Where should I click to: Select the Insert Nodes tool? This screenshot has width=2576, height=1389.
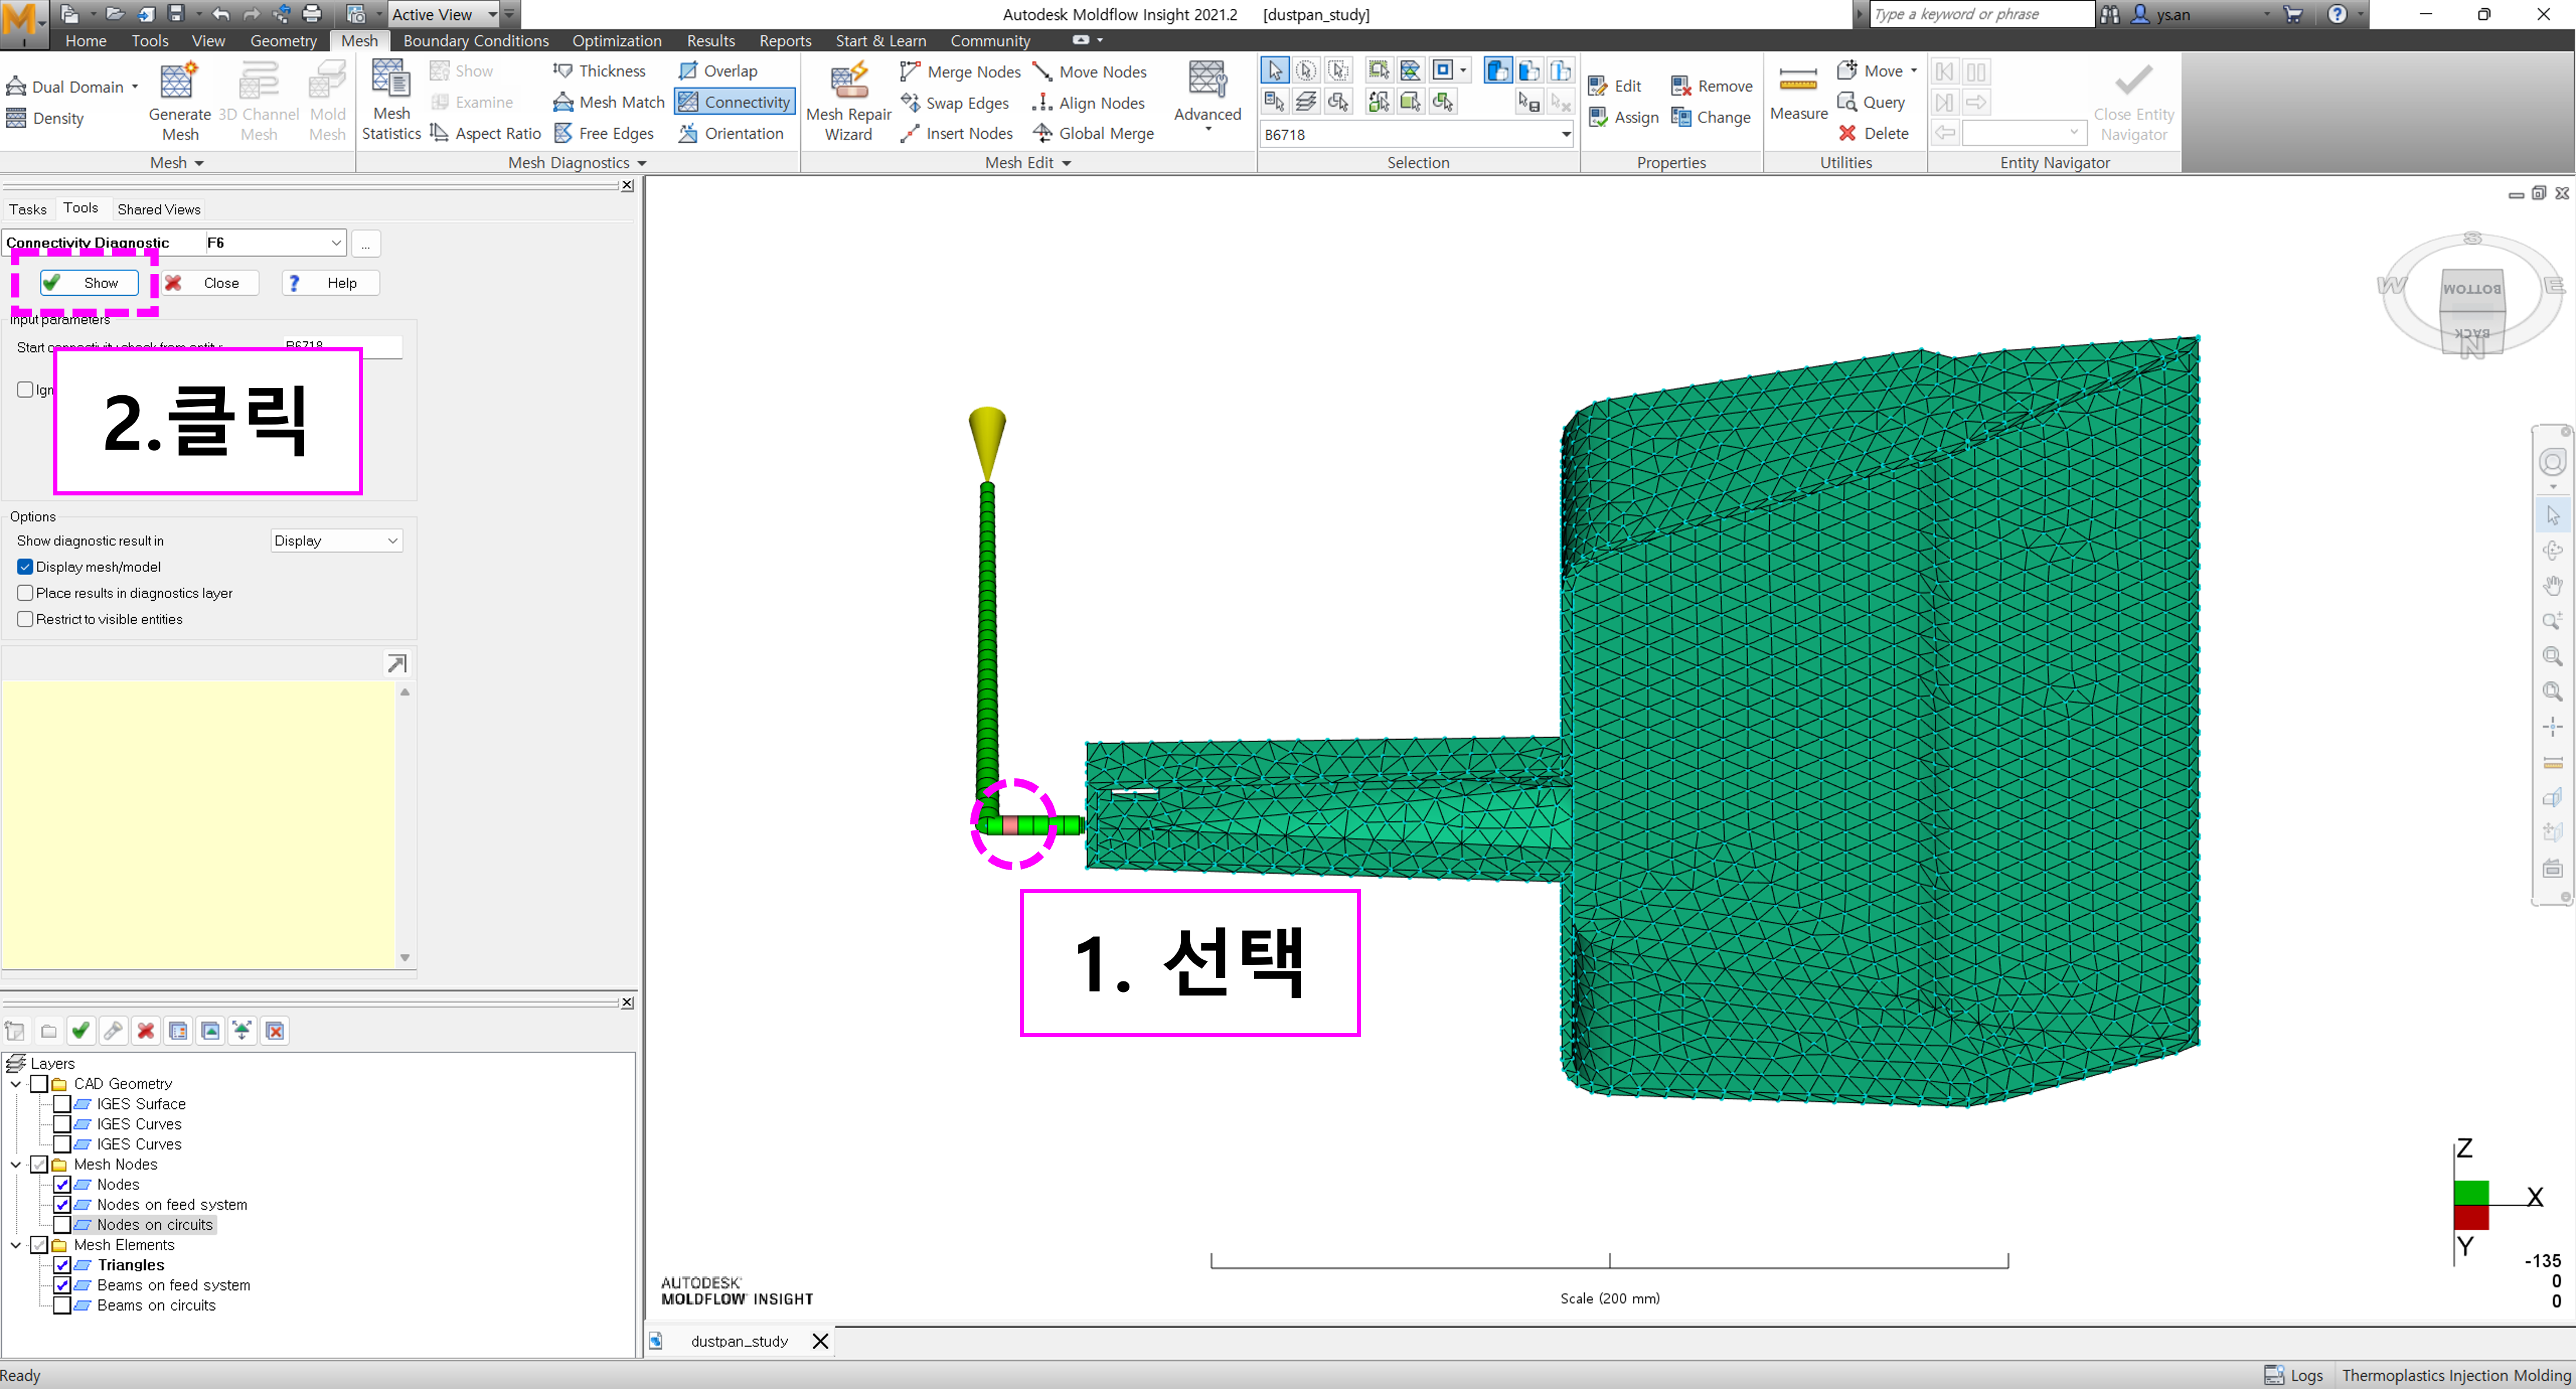[x=956, y=133]
